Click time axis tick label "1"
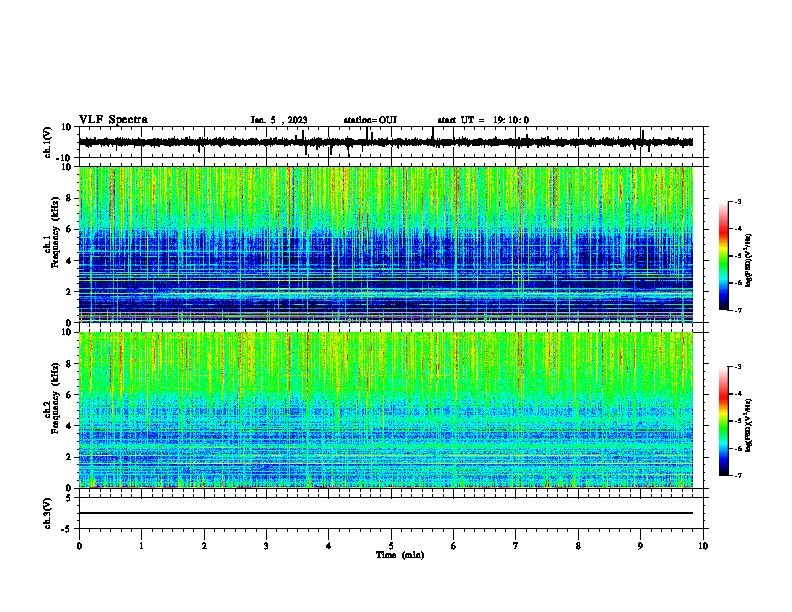 click(141, 546)
